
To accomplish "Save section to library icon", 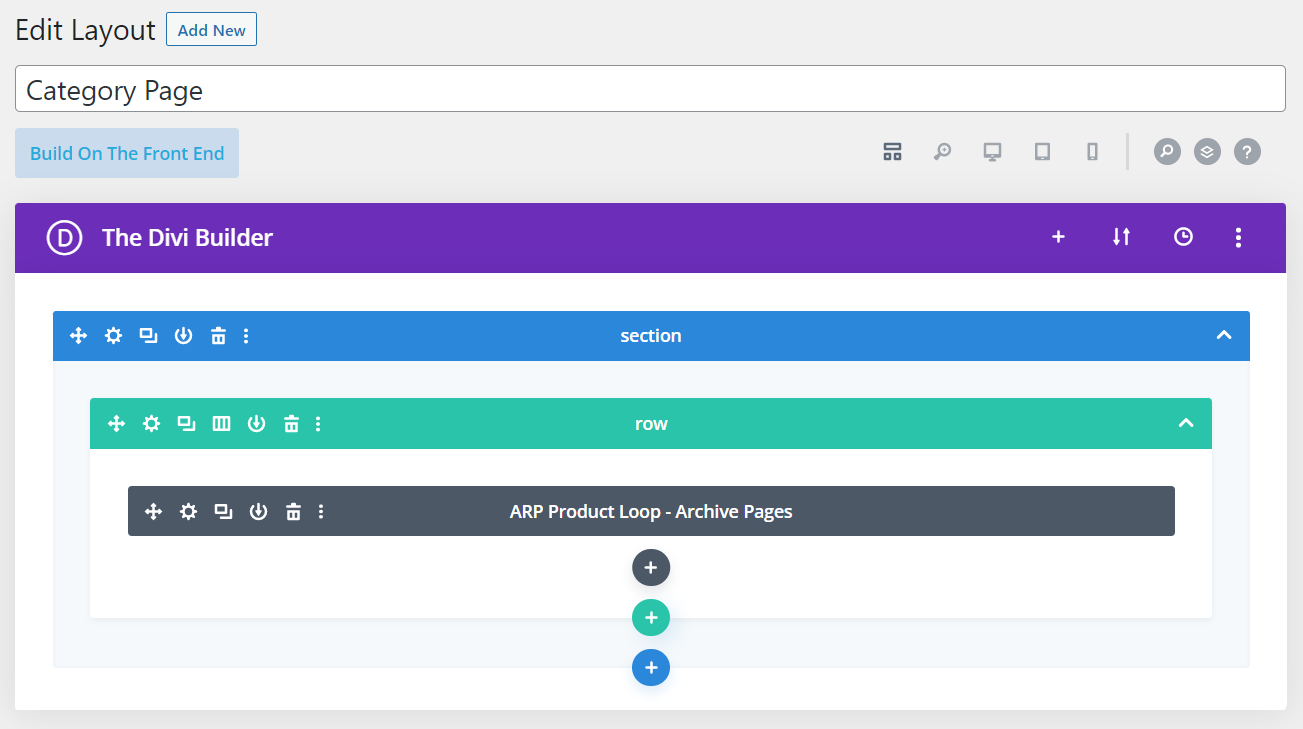I will (183, 336).
